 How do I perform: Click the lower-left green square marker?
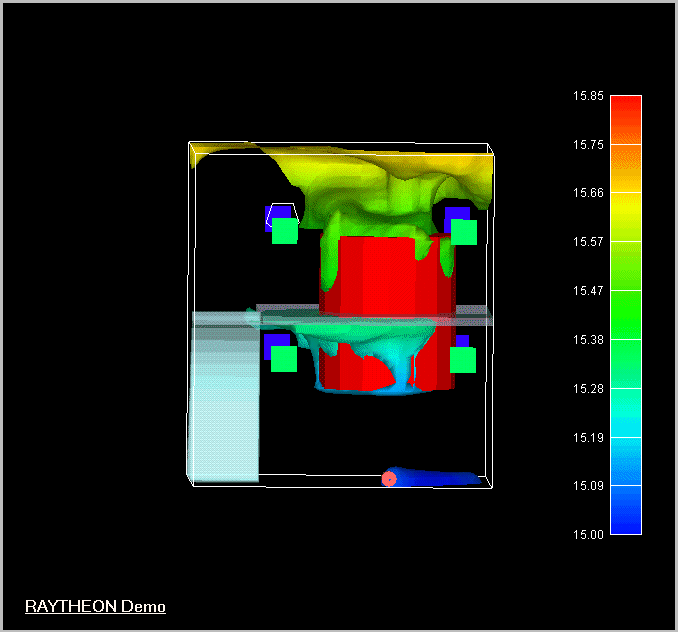point(284,358)
